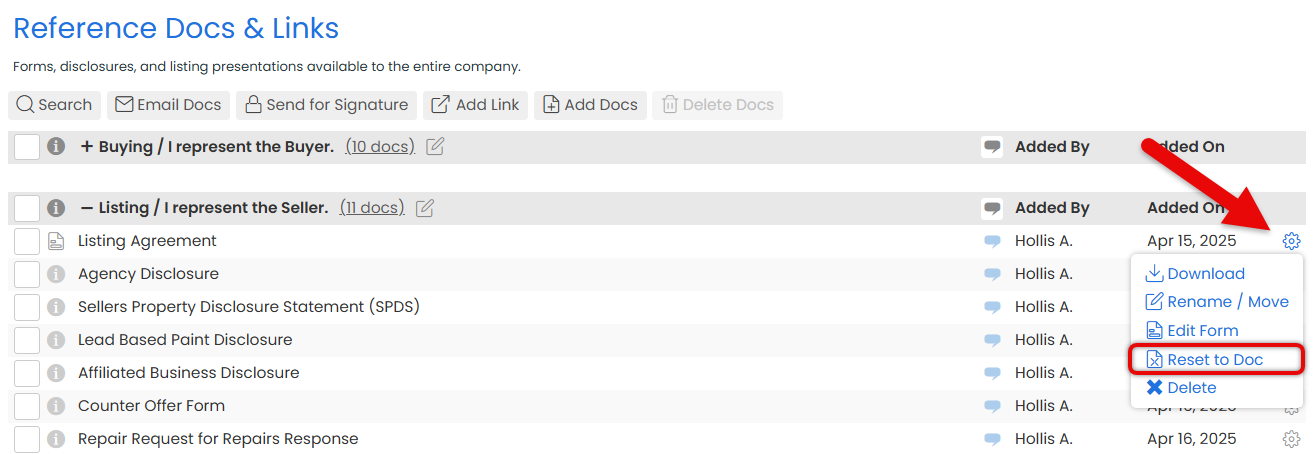Screen dimensions: 1315x454
Task: Click the Add Docs button
Action: pos(590,105)
